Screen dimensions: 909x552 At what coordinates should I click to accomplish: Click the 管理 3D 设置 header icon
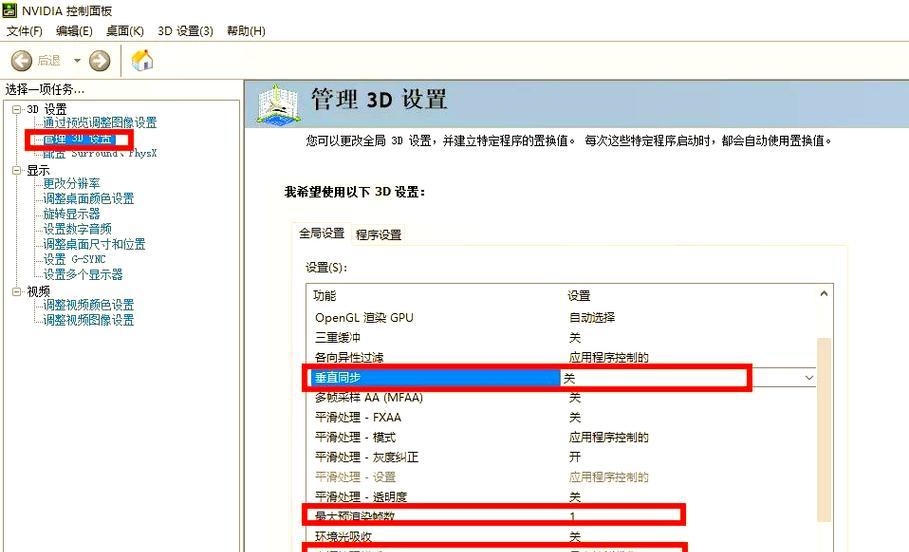278,104
